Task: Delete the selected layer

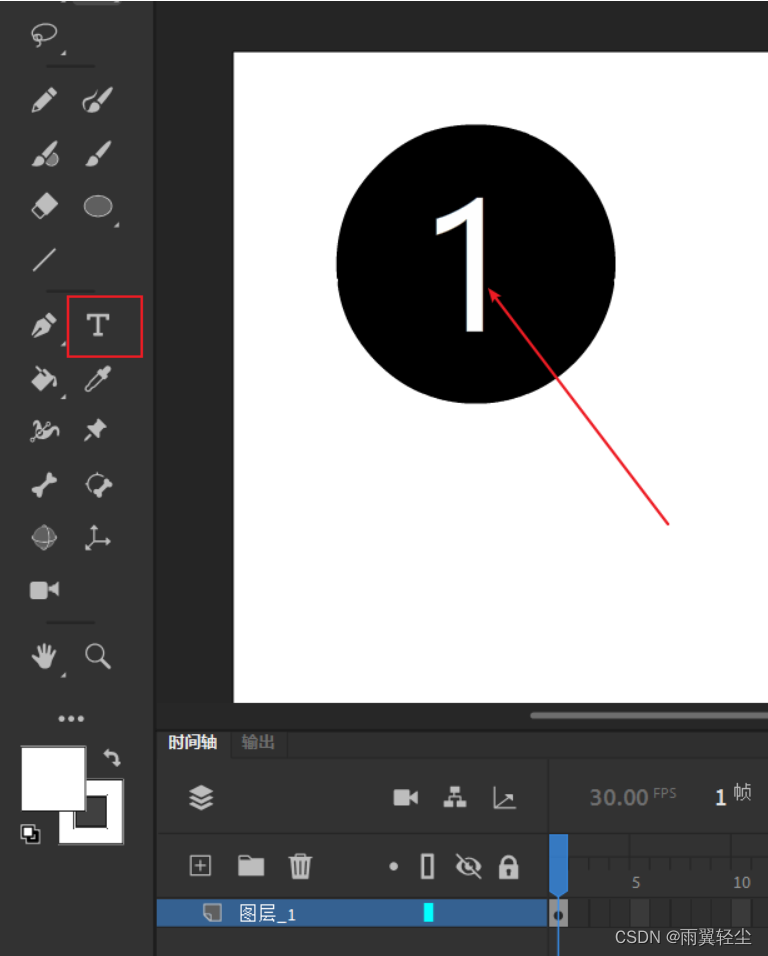Action: coord(300,866)
